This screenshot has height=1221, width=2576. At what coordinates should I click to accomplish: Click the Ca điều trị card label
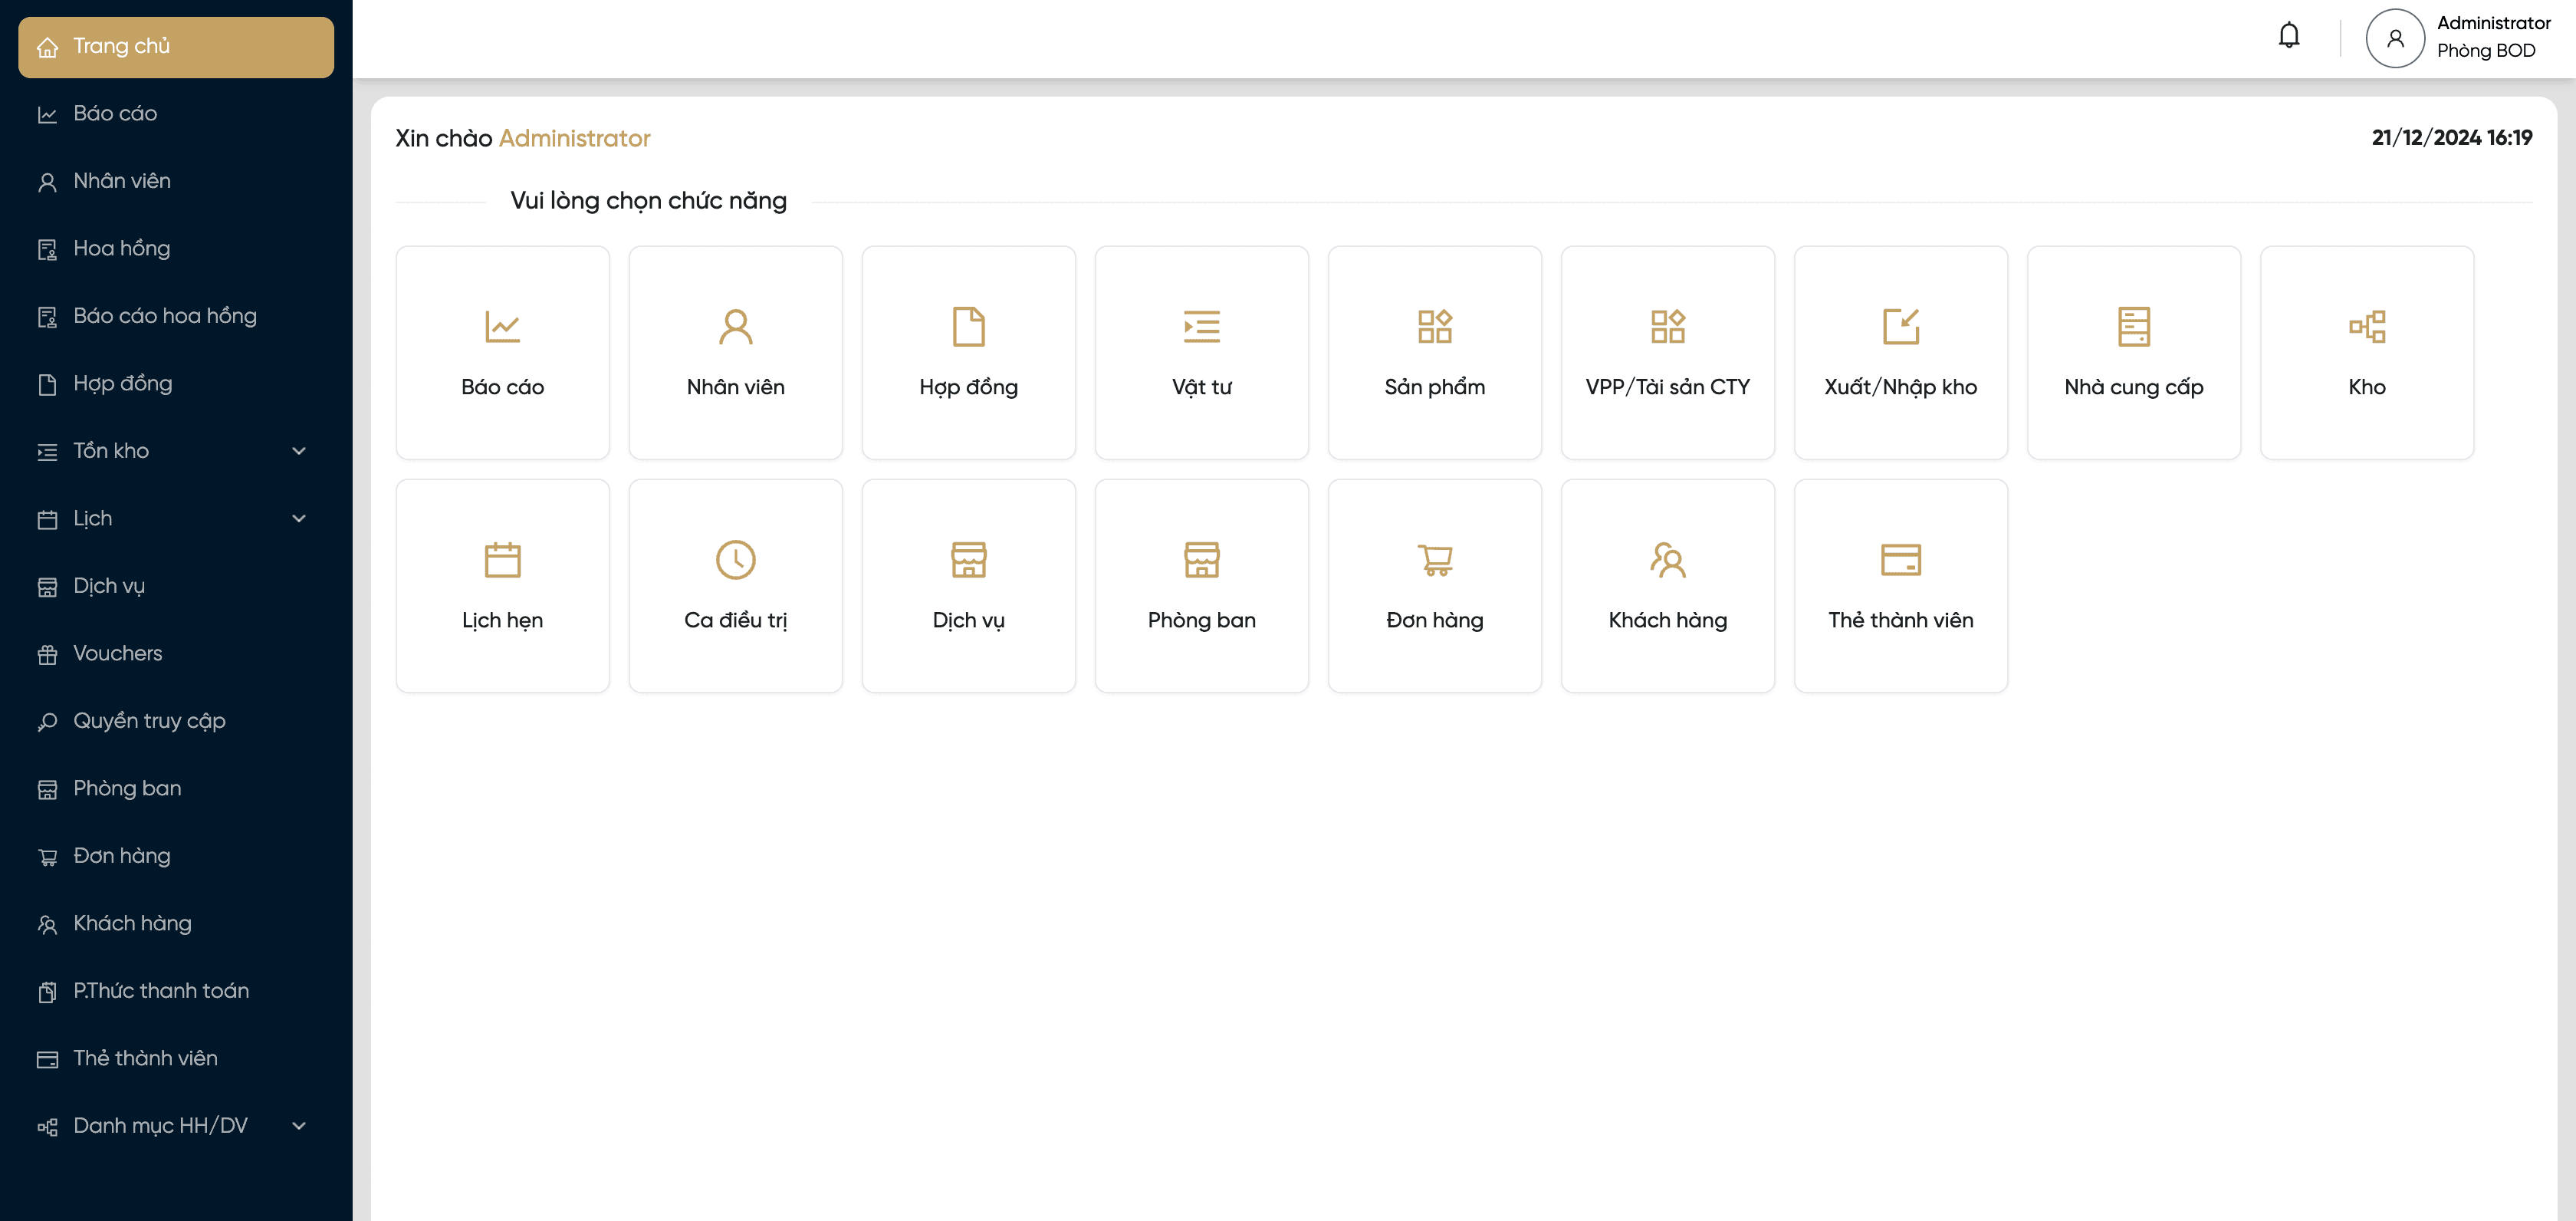click(735, 621)
